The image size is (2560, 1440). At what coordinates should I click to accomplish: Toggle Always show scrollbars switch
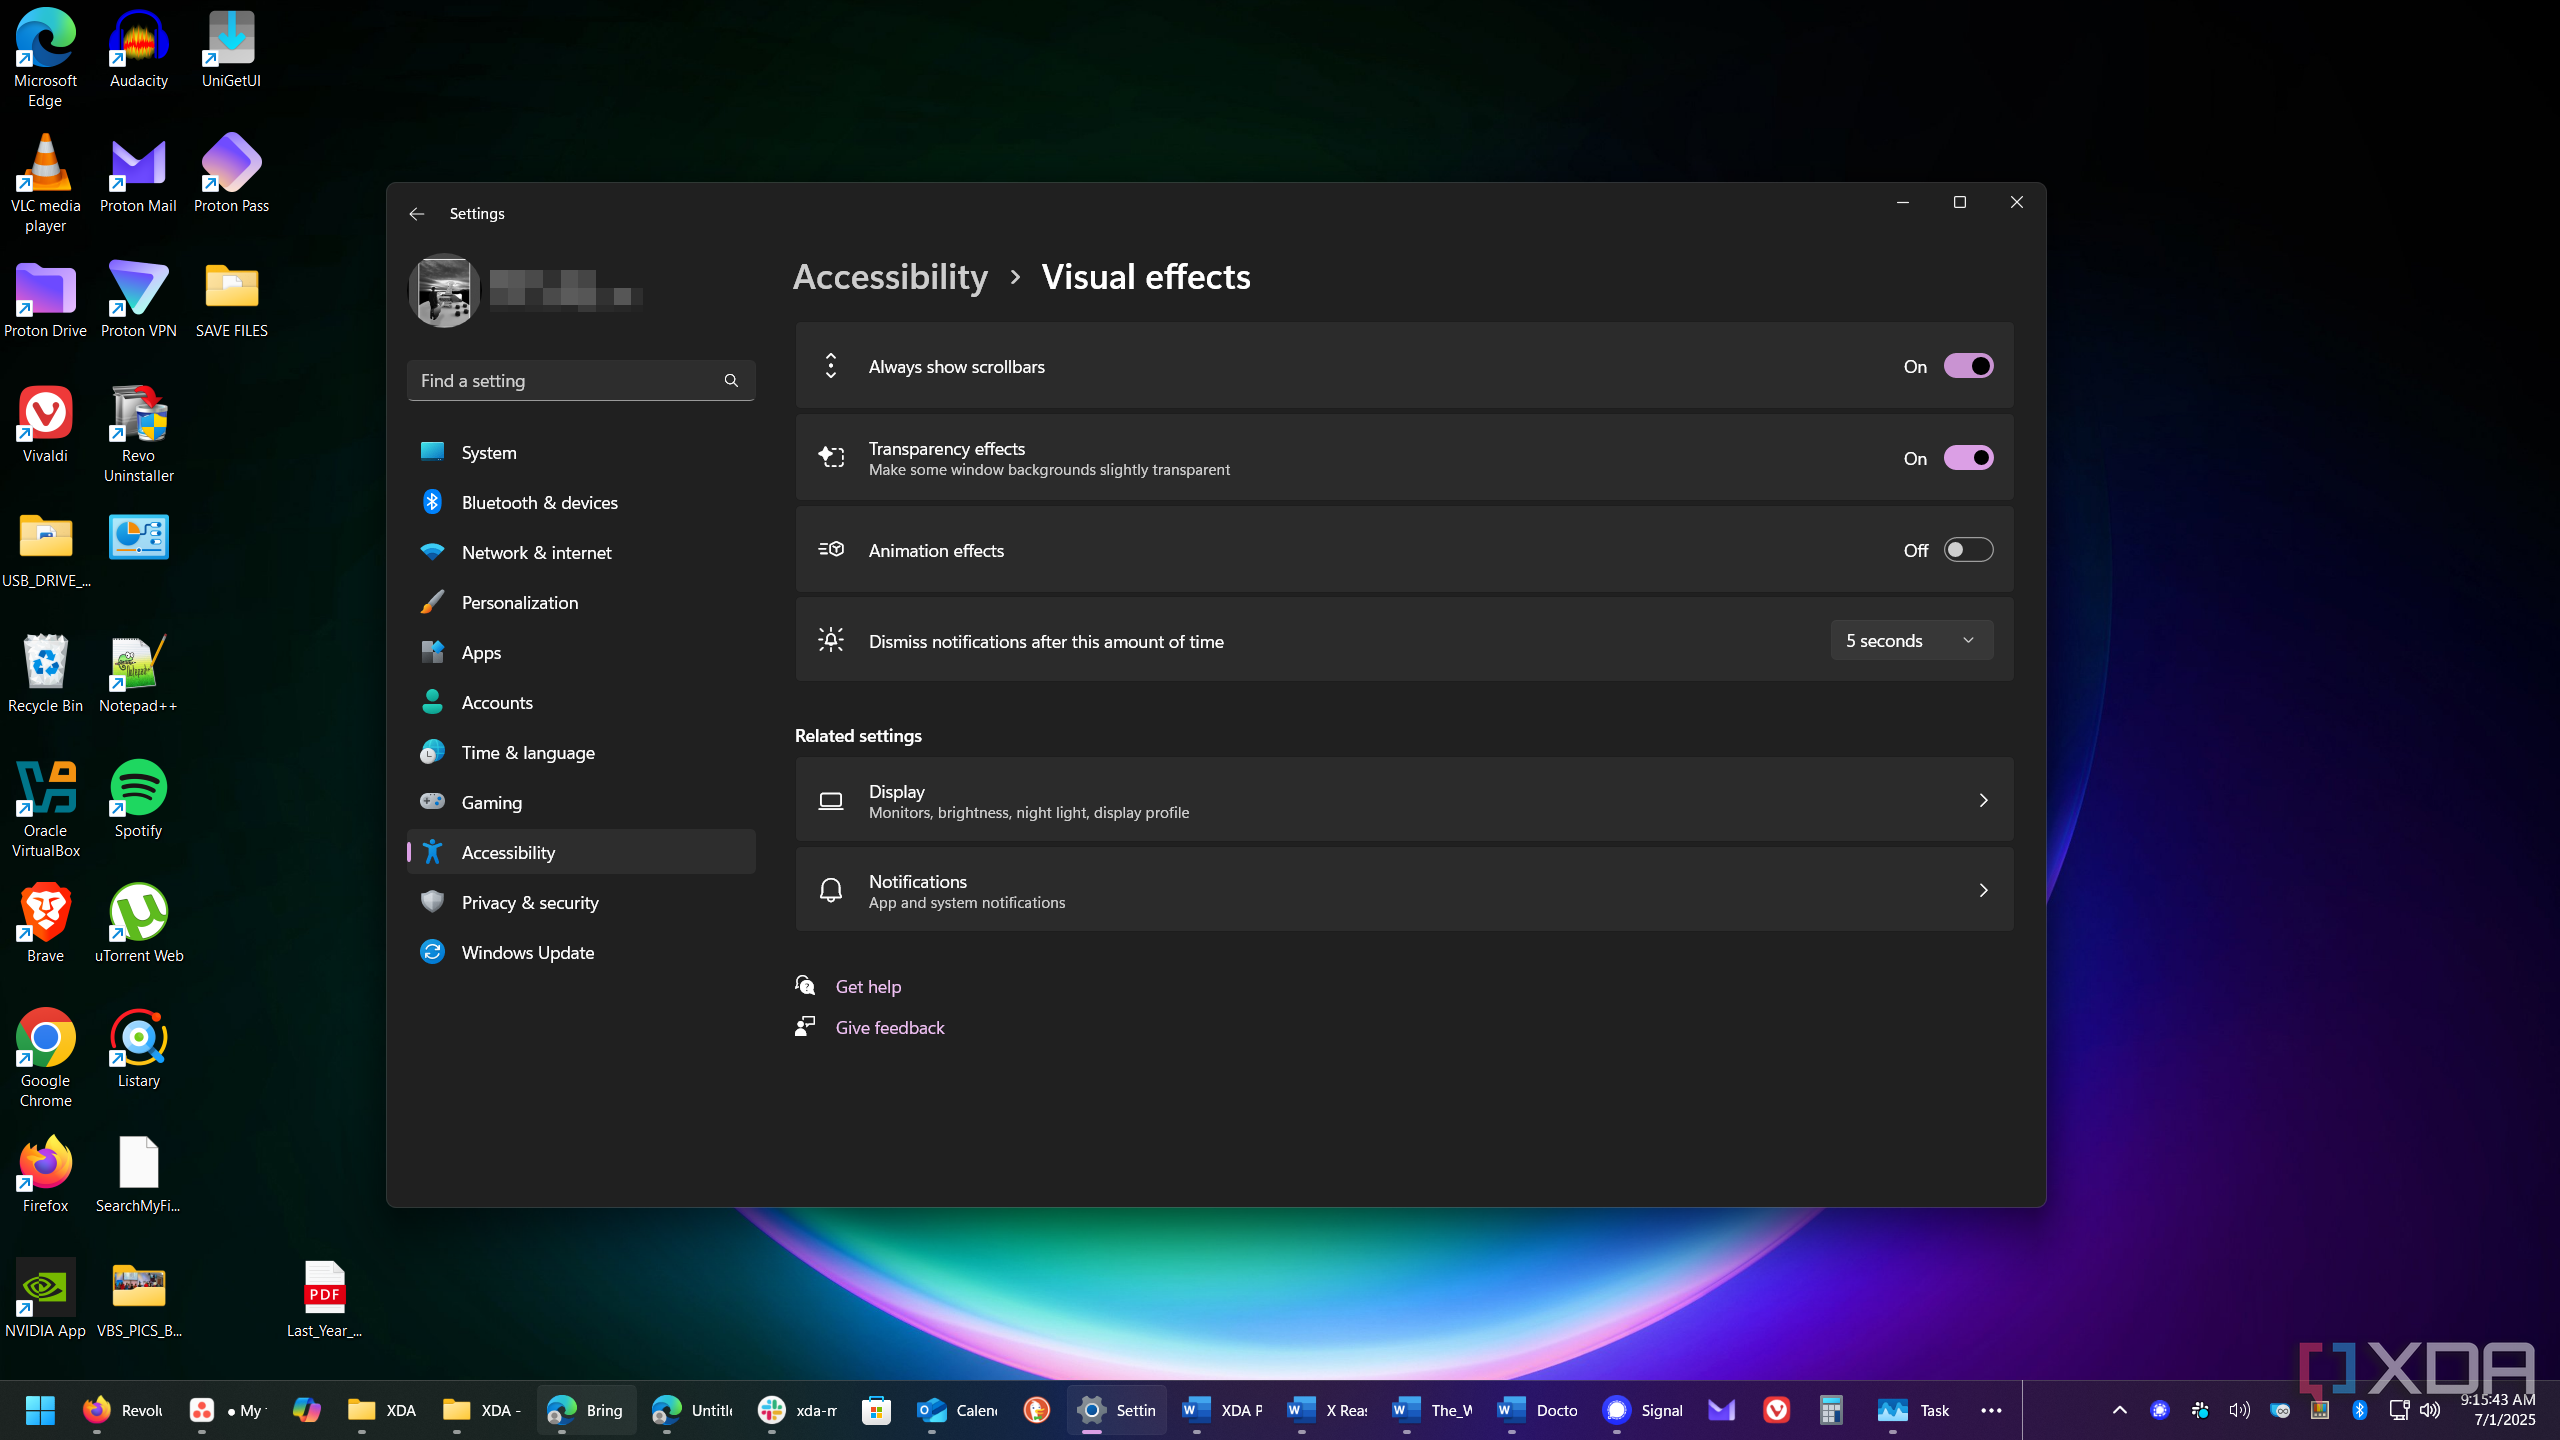[x=1968, y=366]
